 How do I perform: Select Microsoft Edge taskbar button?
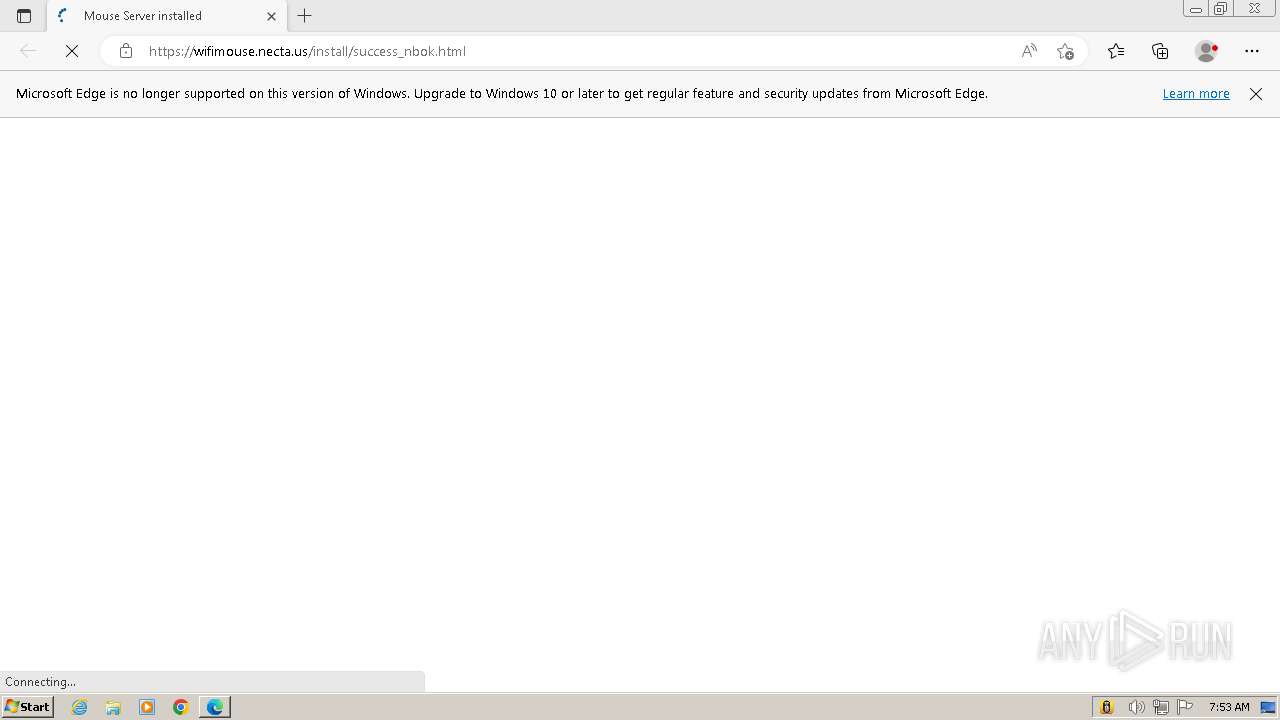click(x=215, y=707)
